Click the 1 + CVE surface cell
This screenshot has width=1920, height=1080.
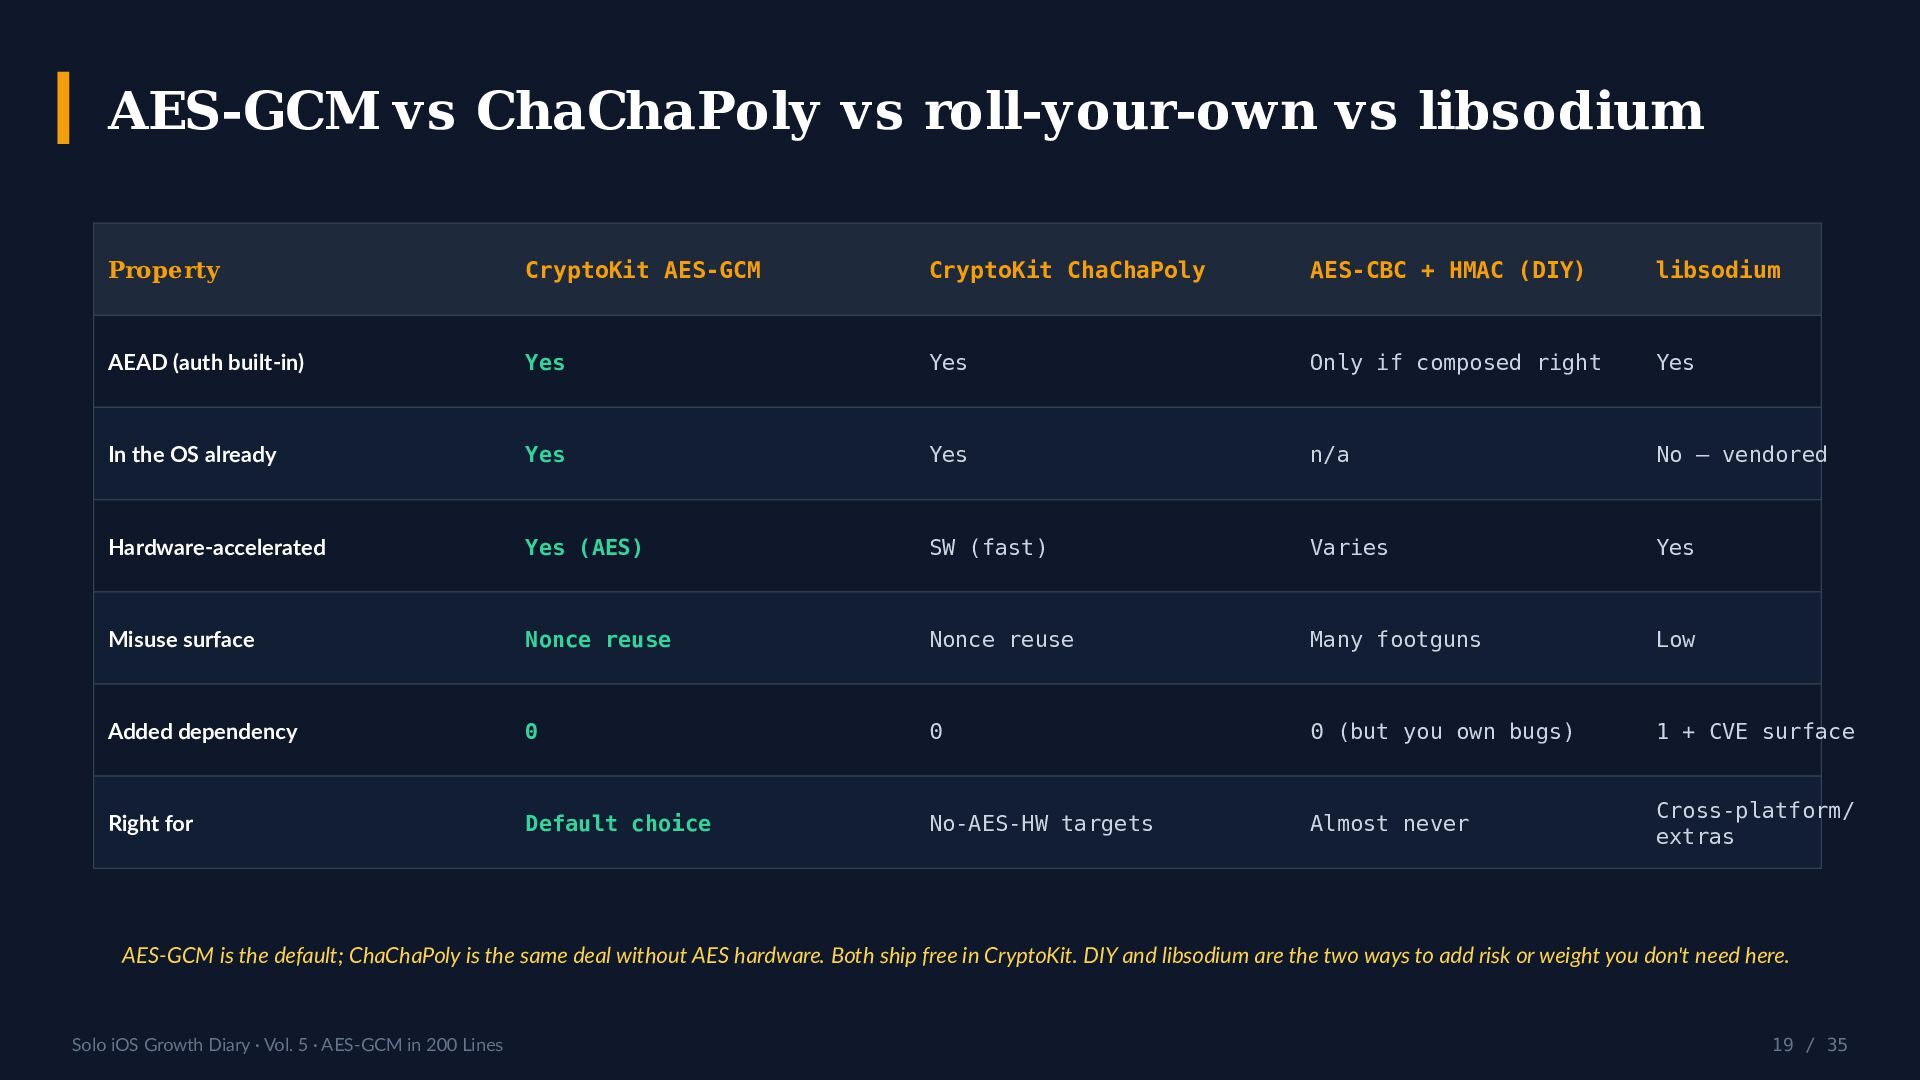1755,731
